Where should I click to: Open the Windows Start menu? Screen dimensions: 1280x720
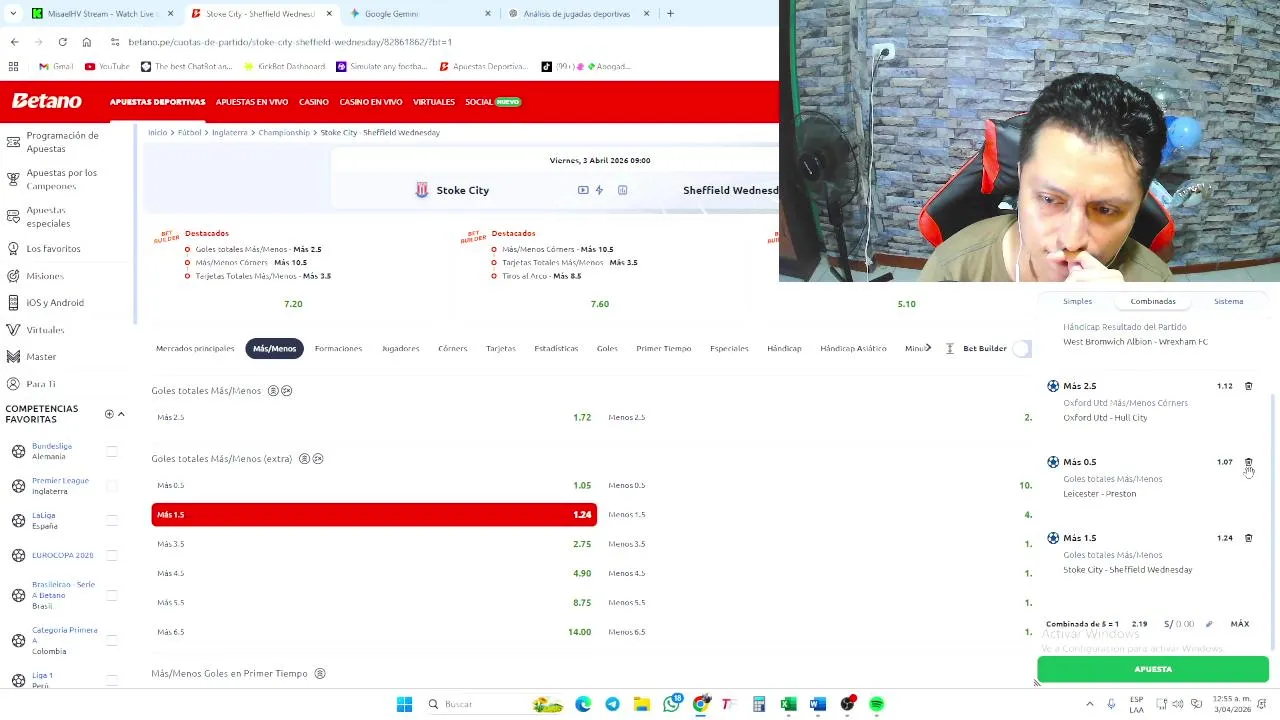tap(404, 704)
